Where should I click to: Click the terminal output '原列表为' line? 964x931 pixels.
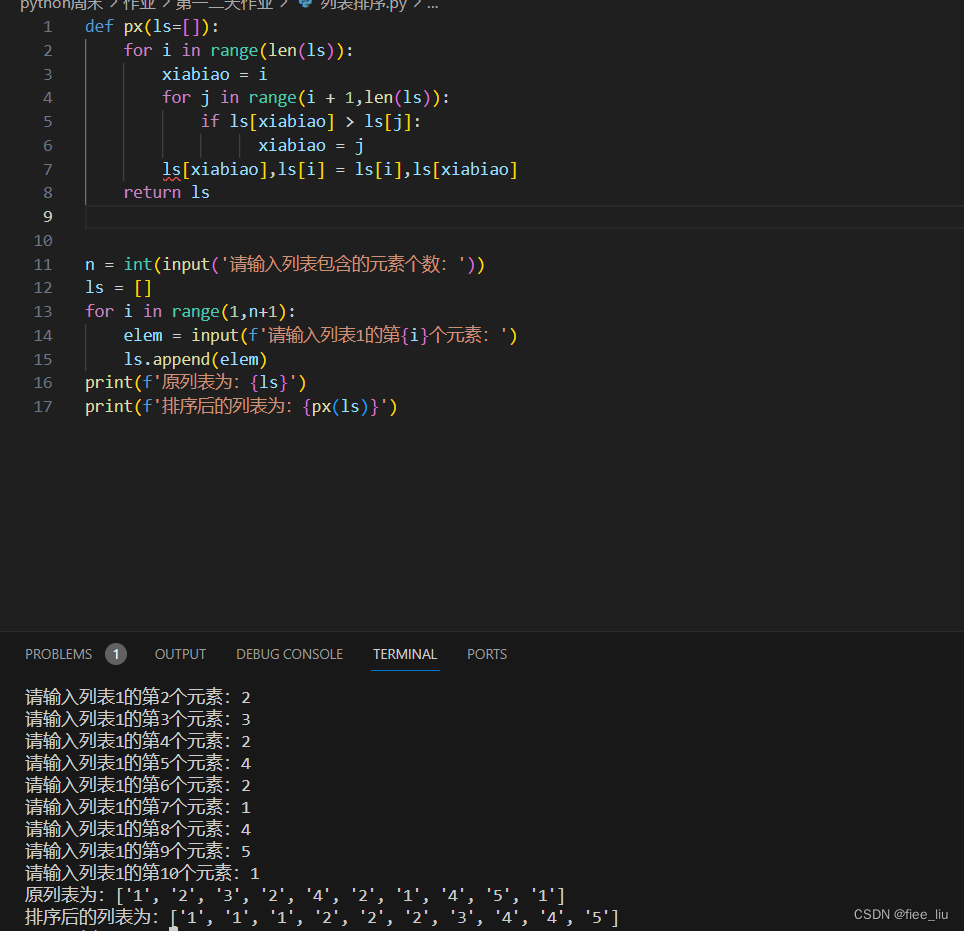coord(295,895)
